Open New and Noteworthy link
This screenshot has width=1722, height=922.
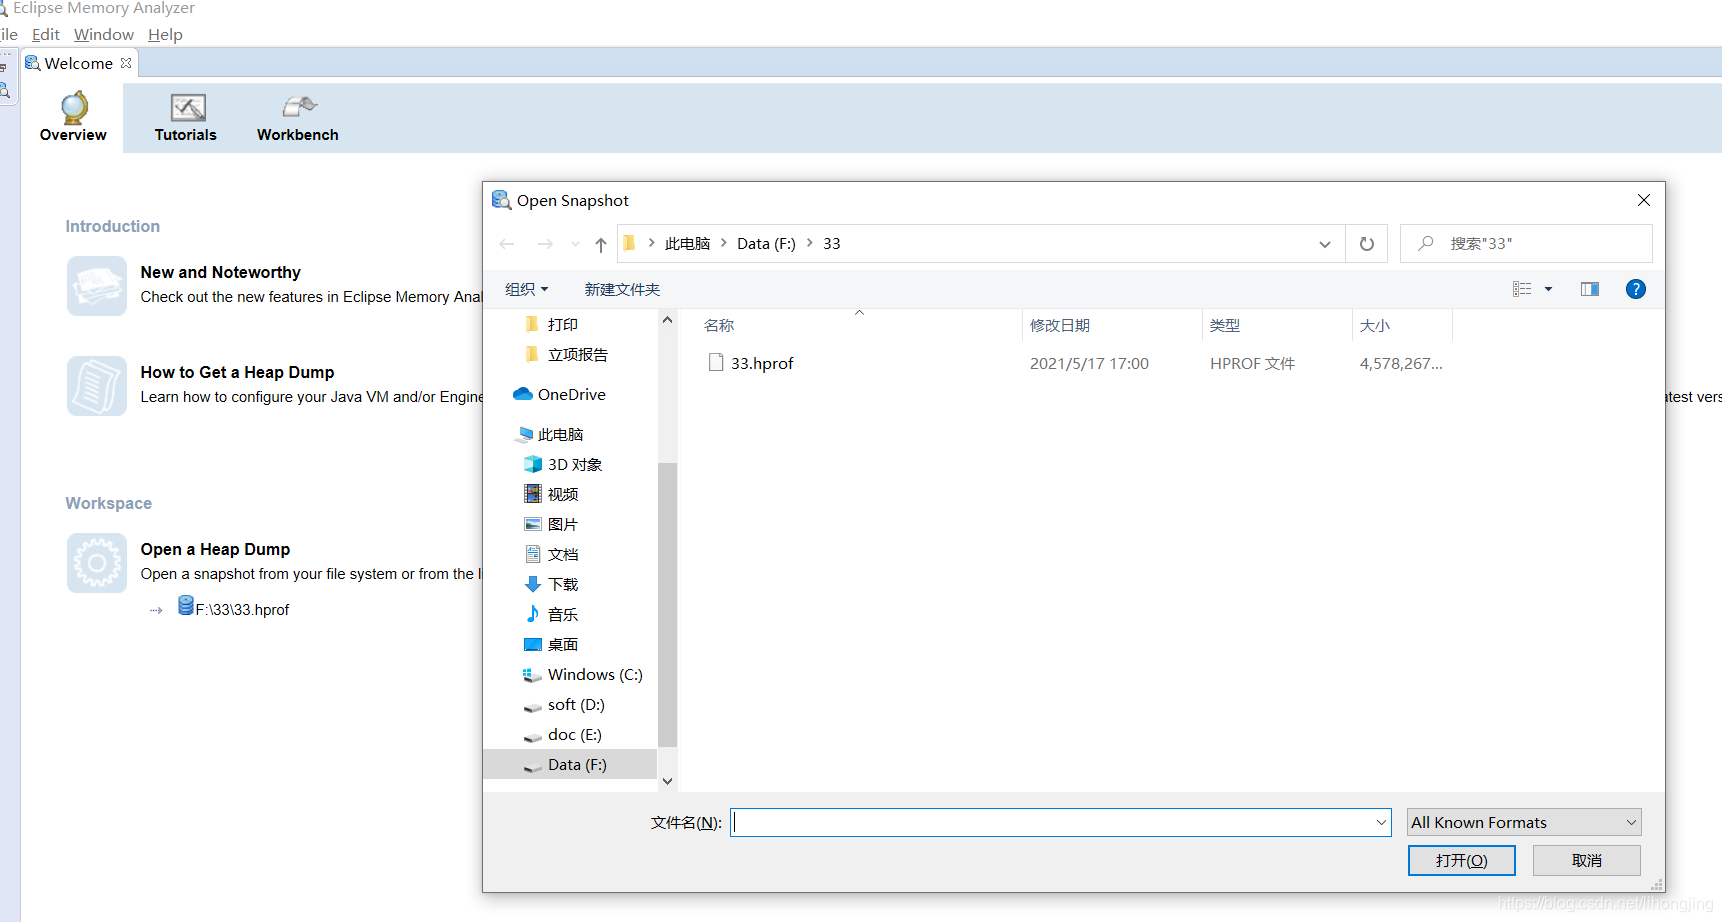tap(220, 272)
